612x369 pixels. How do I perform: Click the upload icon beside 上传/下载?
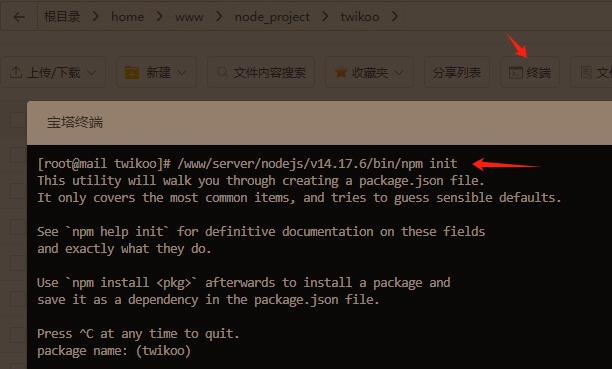16,72
